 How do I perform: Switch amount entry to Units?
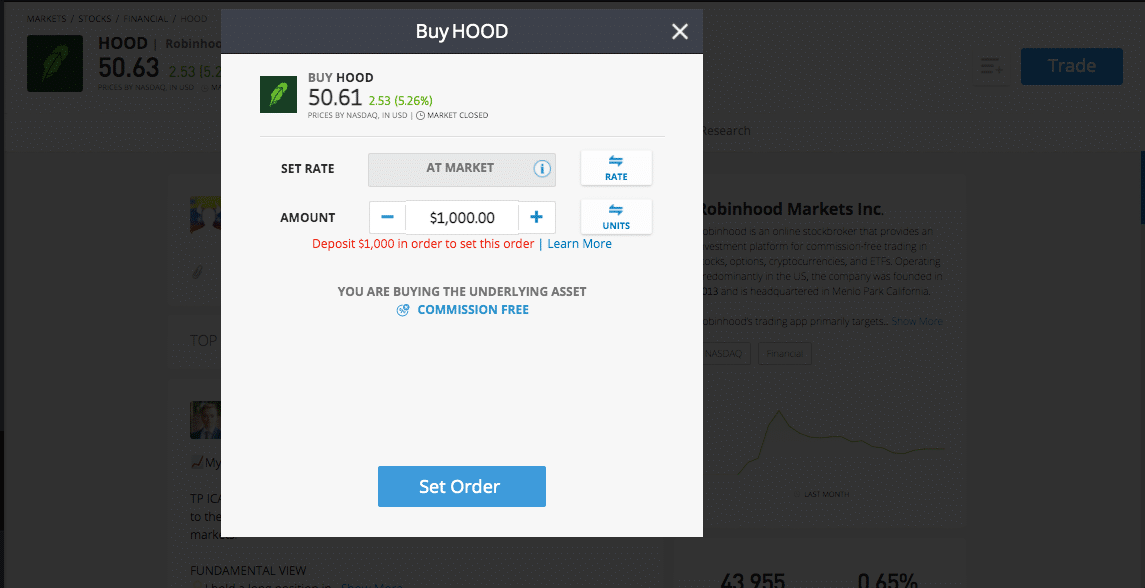616,217
